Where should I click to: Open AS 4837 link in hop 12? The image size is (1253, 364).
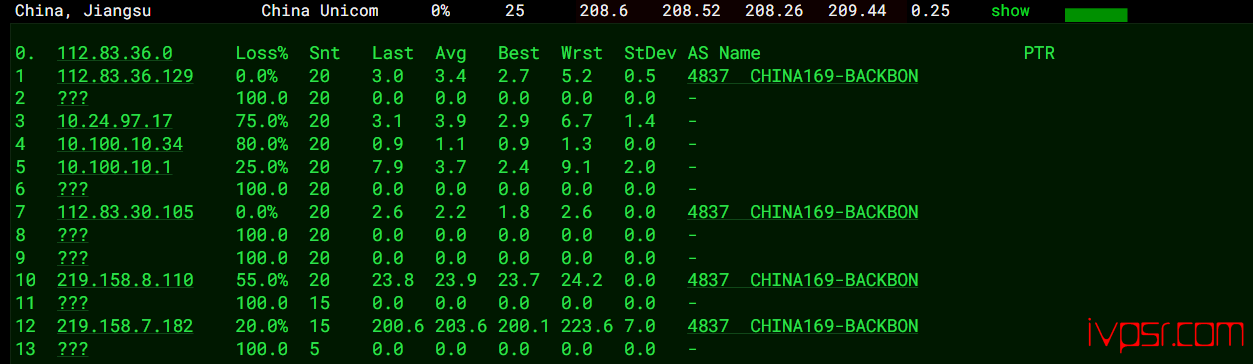803,326
